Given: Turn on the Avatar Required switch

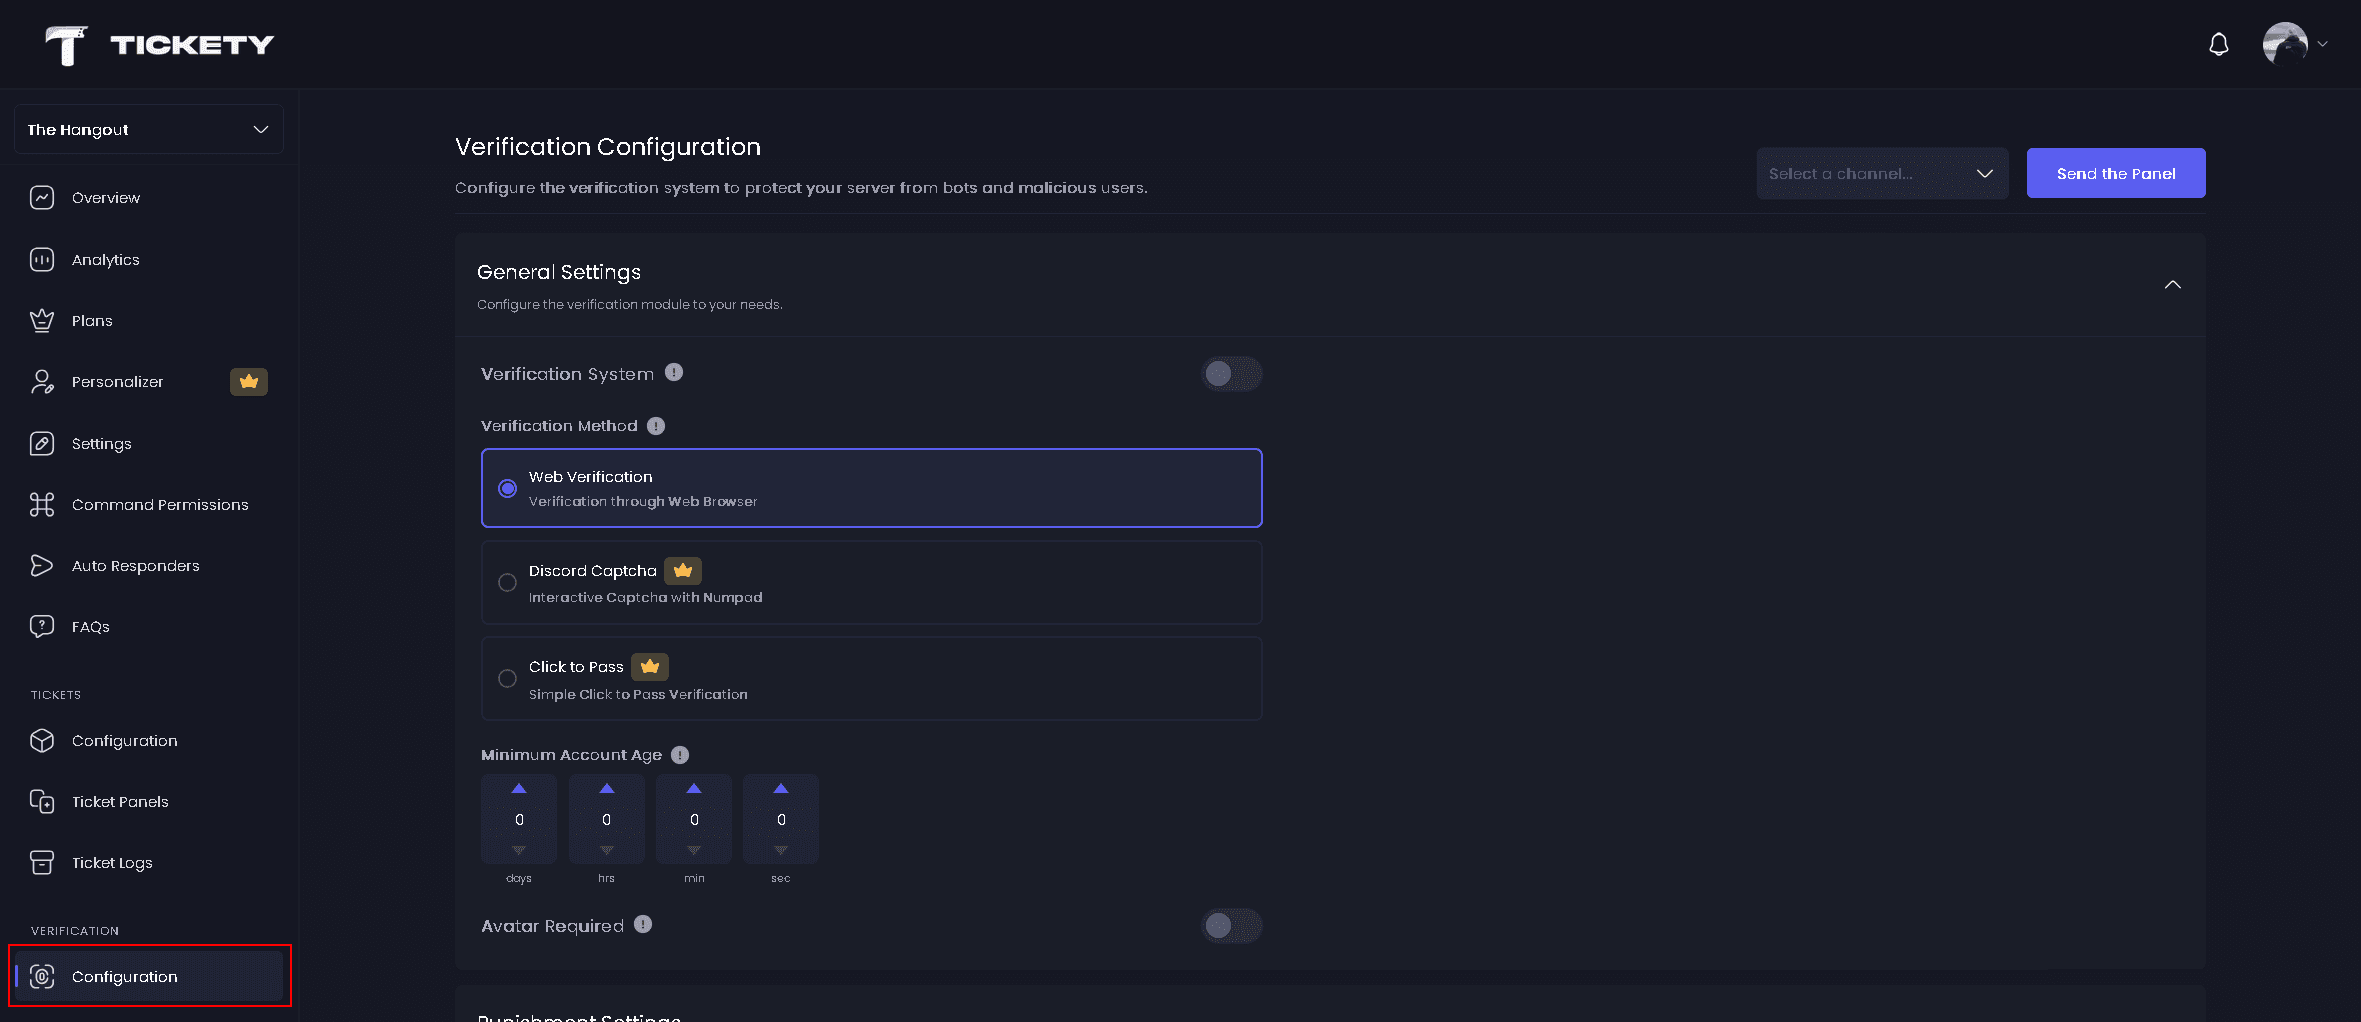Looking at the screenshot, I should tap(1231, 926).
